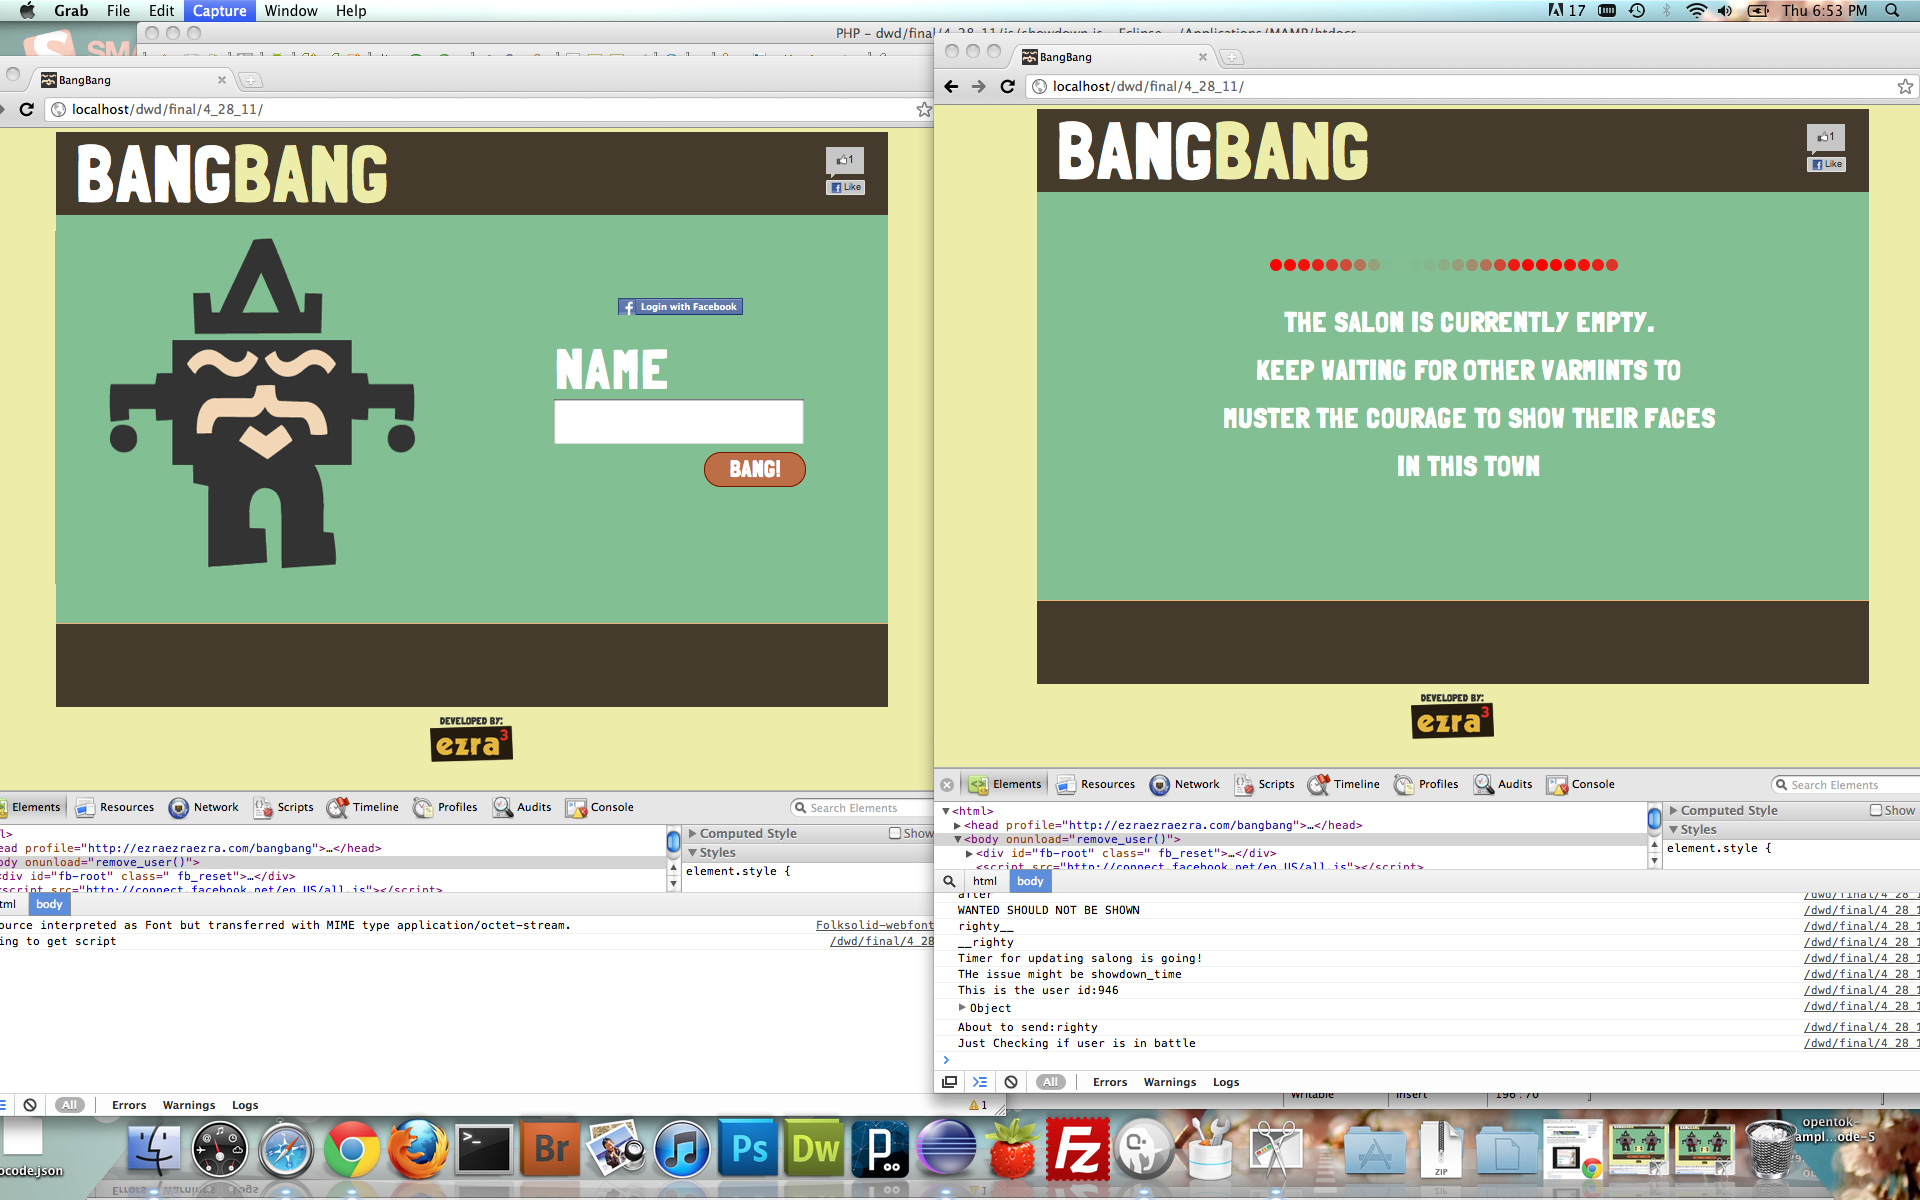Screen dimensions: 1920x1200
Task: Click the dock-to-window icon in console toolbar
Action: click(949, 1081)
